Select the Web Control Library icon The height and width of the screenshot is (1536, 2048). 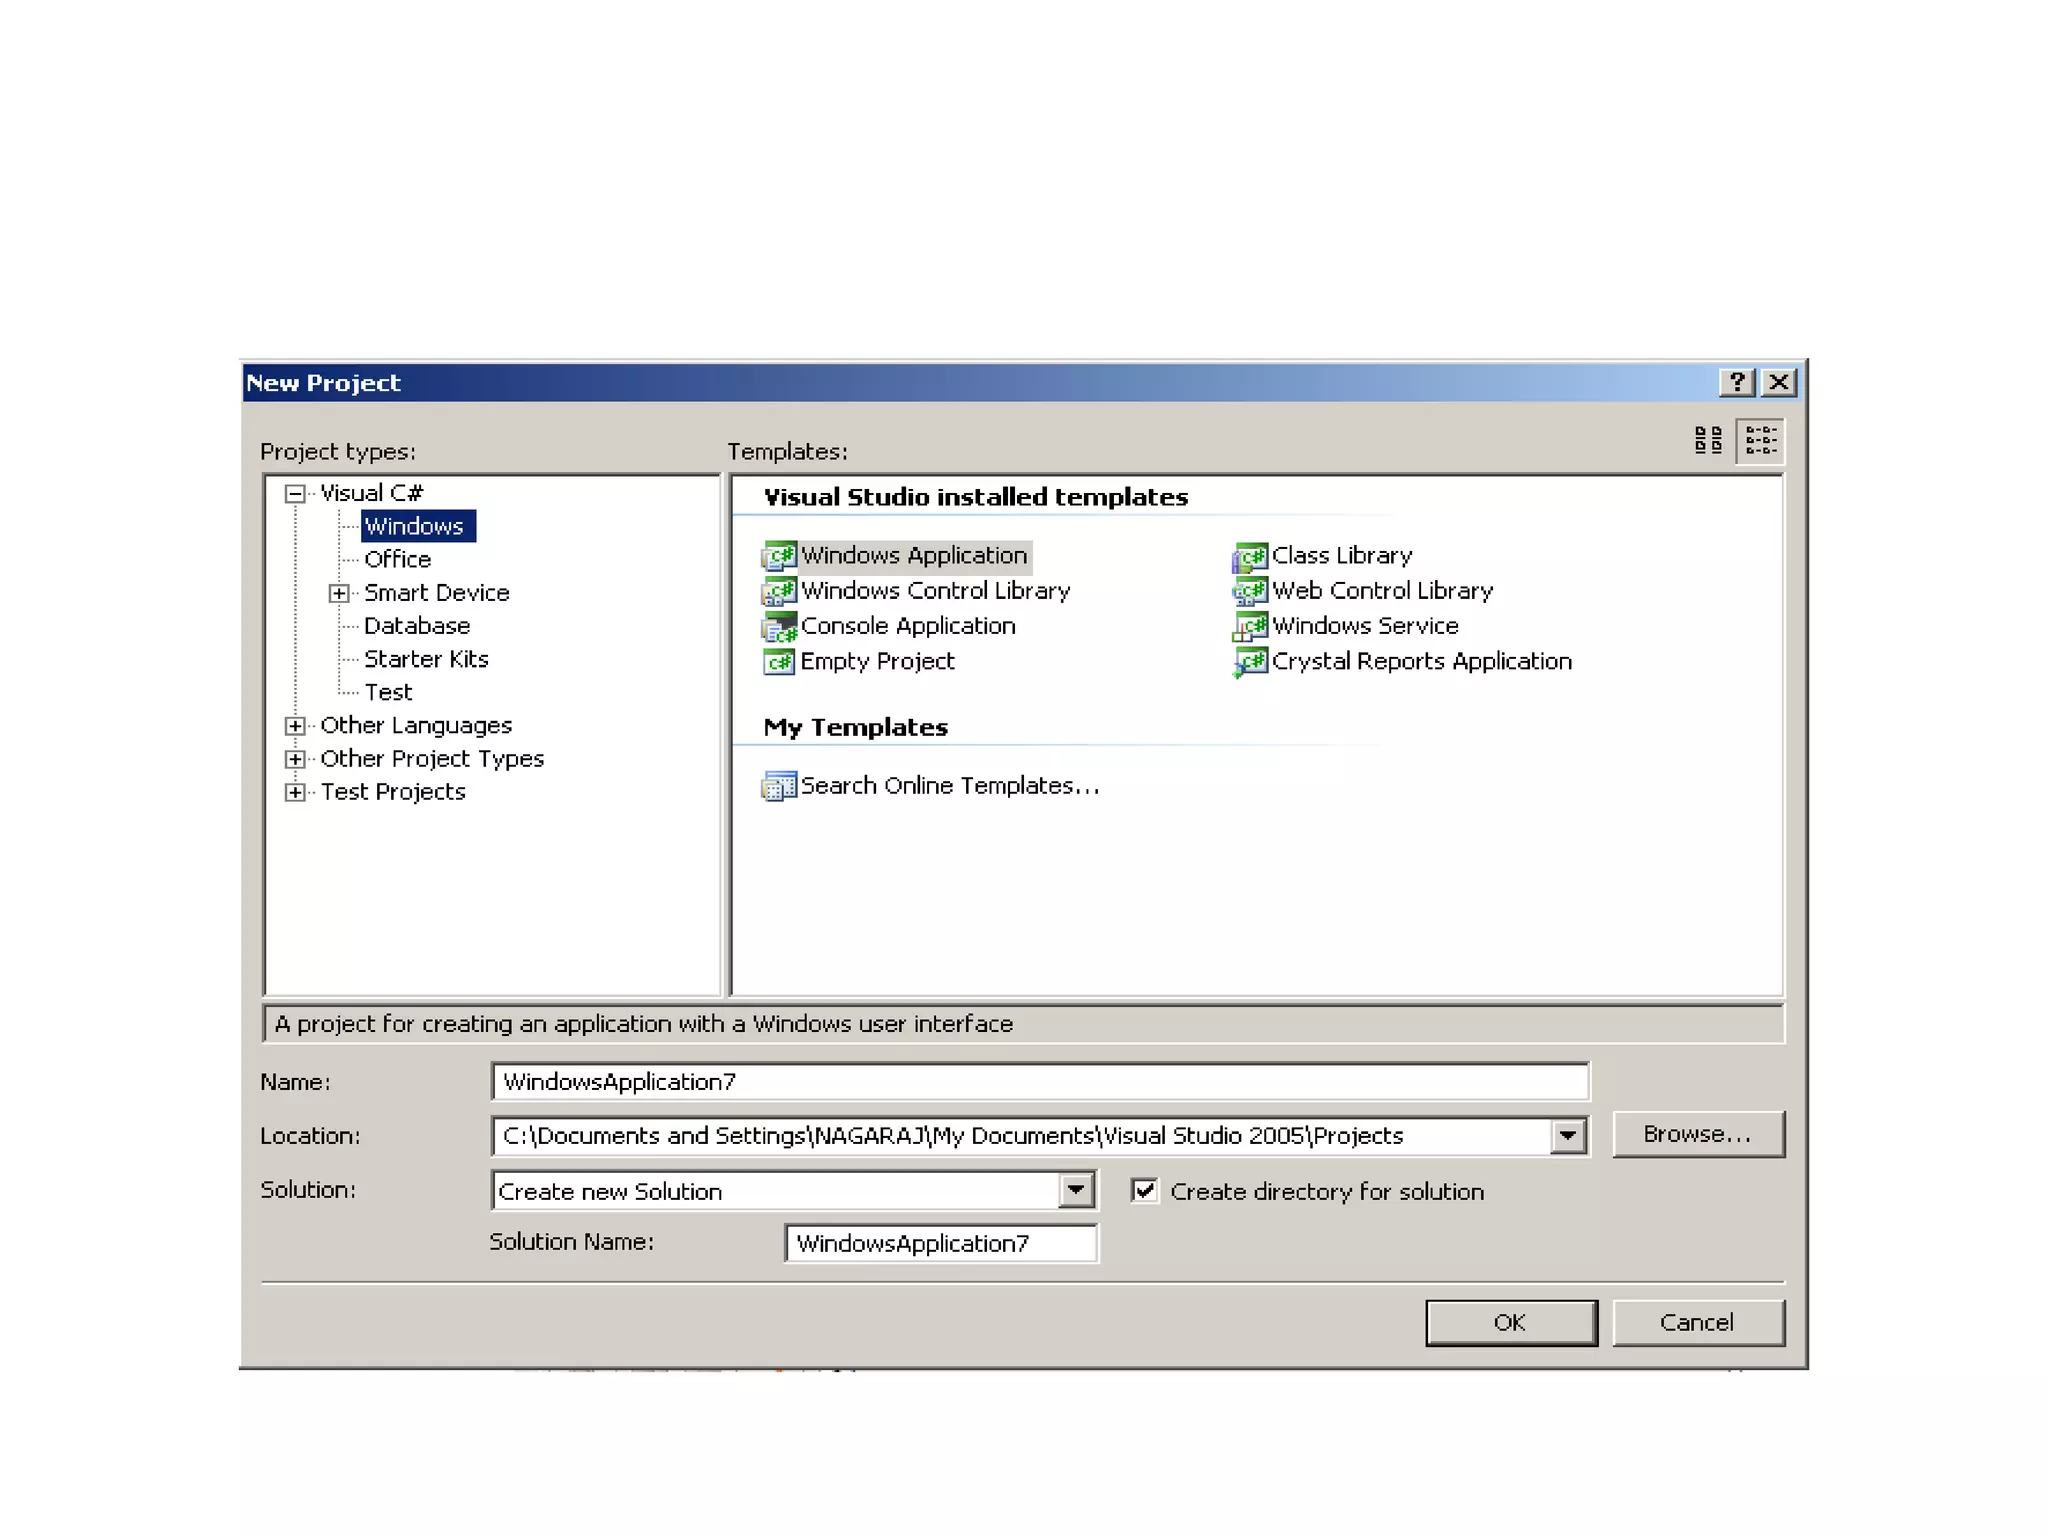(1249, 591)
